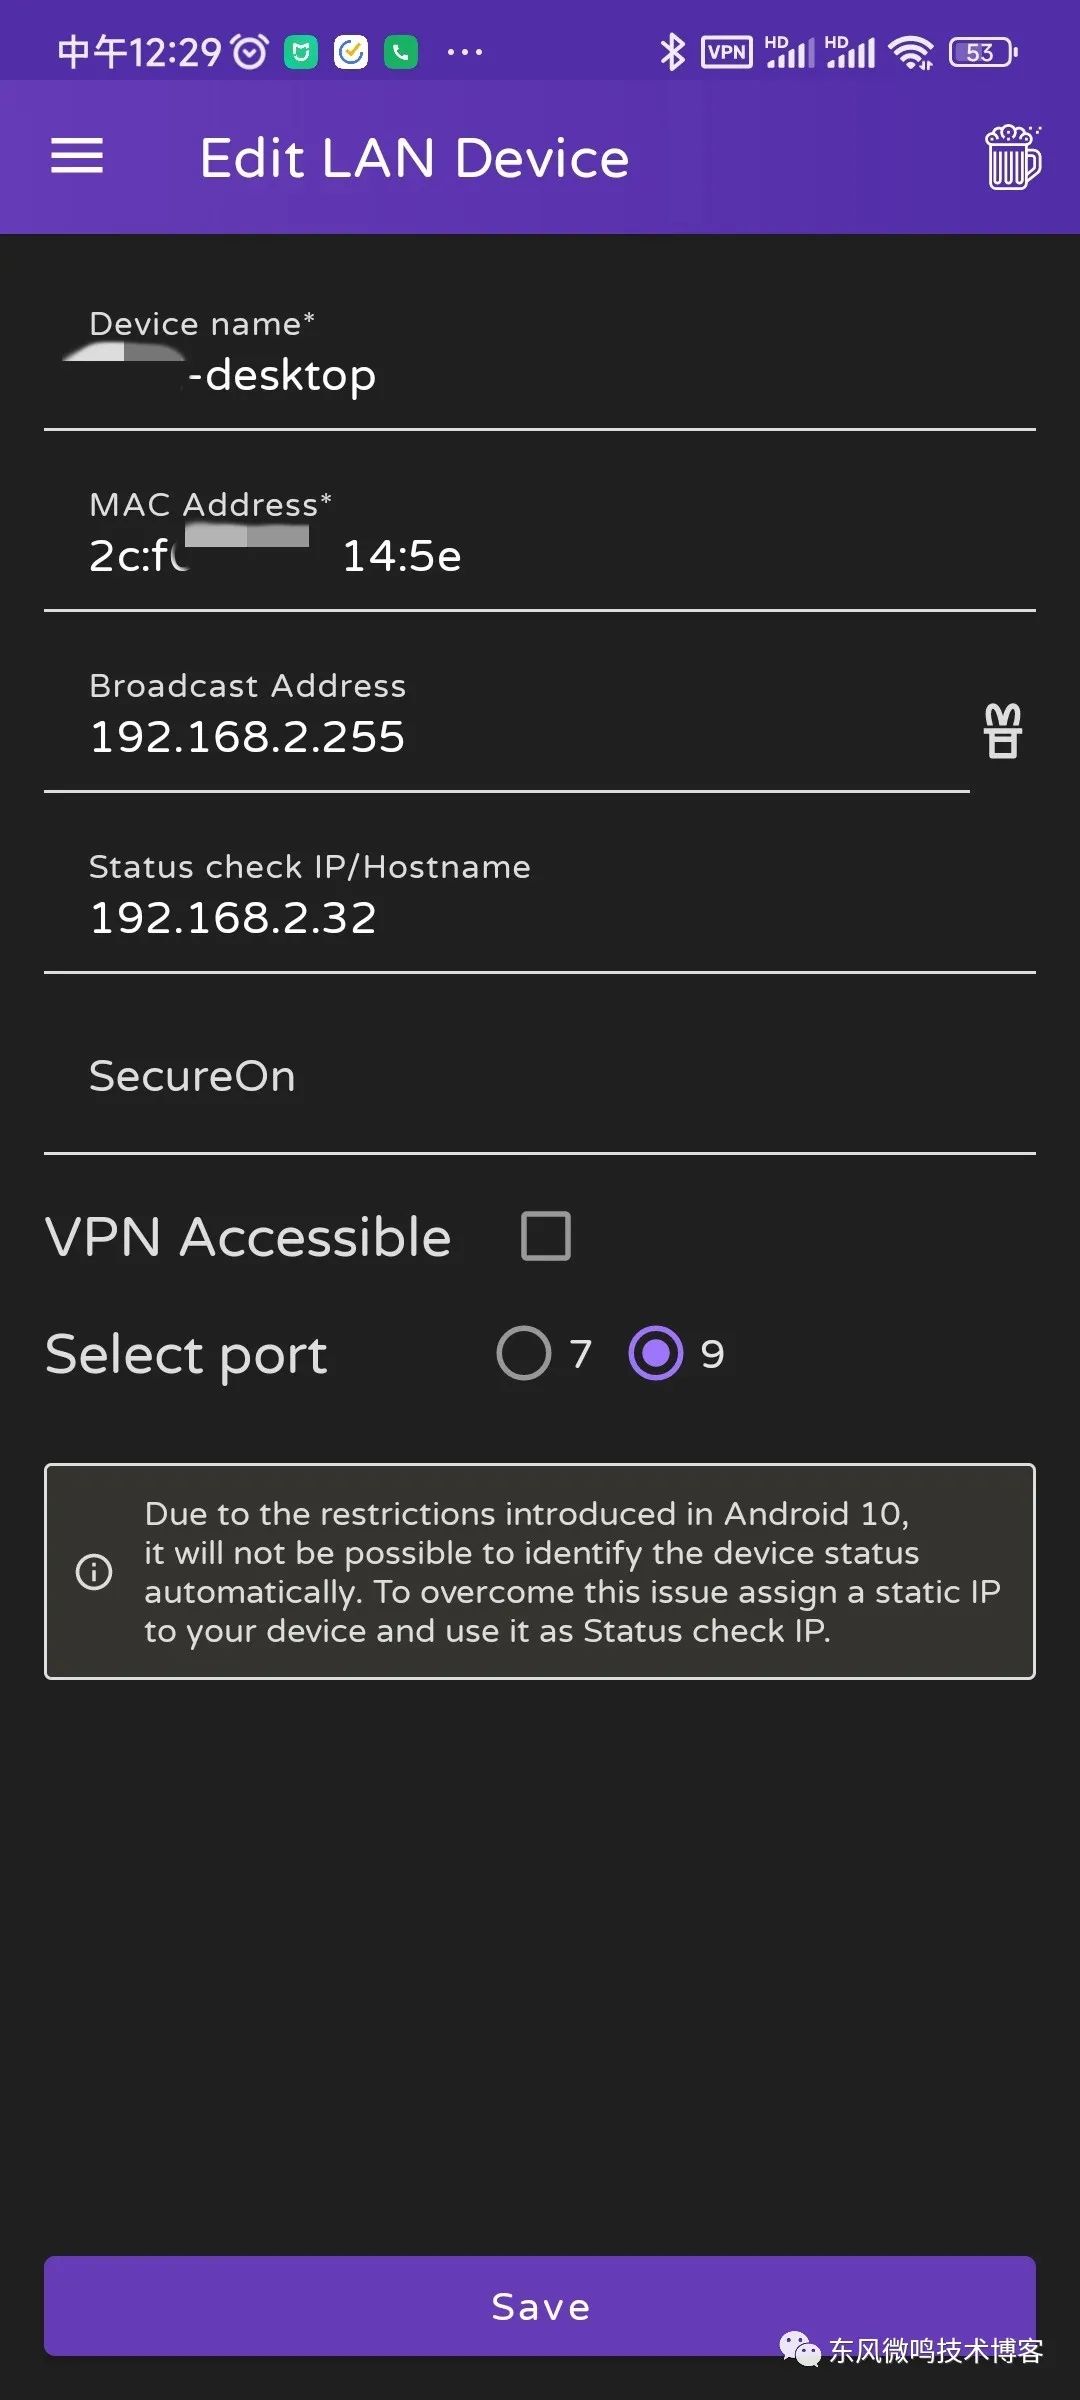Tap the broadcast address helper icon
This screenshot has height=2400, width=1080.
(1002, 731)
